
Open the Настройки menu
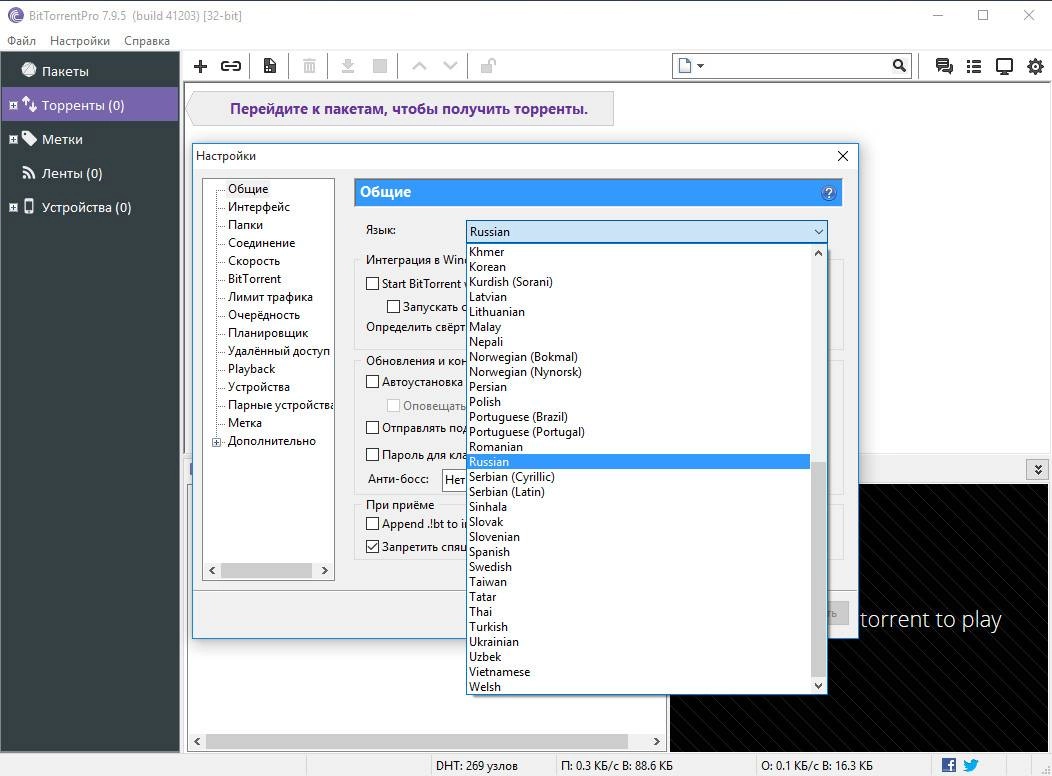[x=80, y=41]
